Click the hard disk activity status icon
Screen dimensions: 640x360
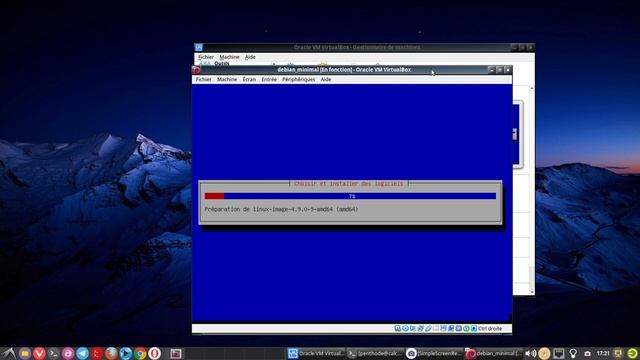point(398,328)
